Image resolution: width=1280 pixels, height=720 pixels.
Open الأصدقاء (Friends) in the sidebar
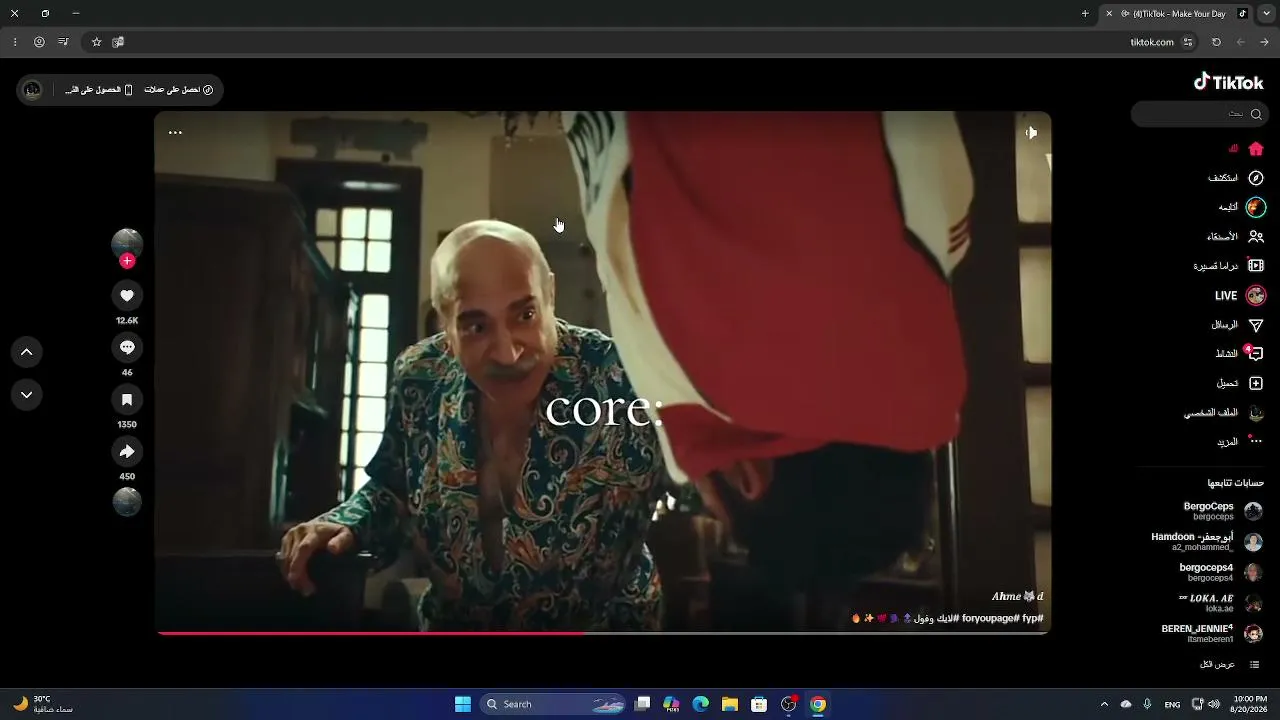1234,237
